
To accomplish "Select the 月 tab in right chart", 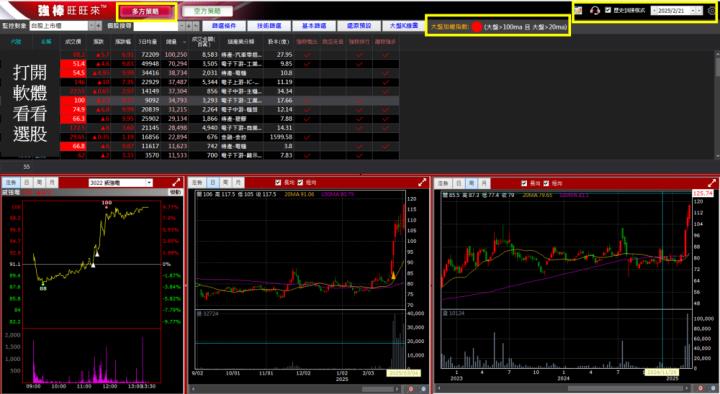I will tap(484, 183).
